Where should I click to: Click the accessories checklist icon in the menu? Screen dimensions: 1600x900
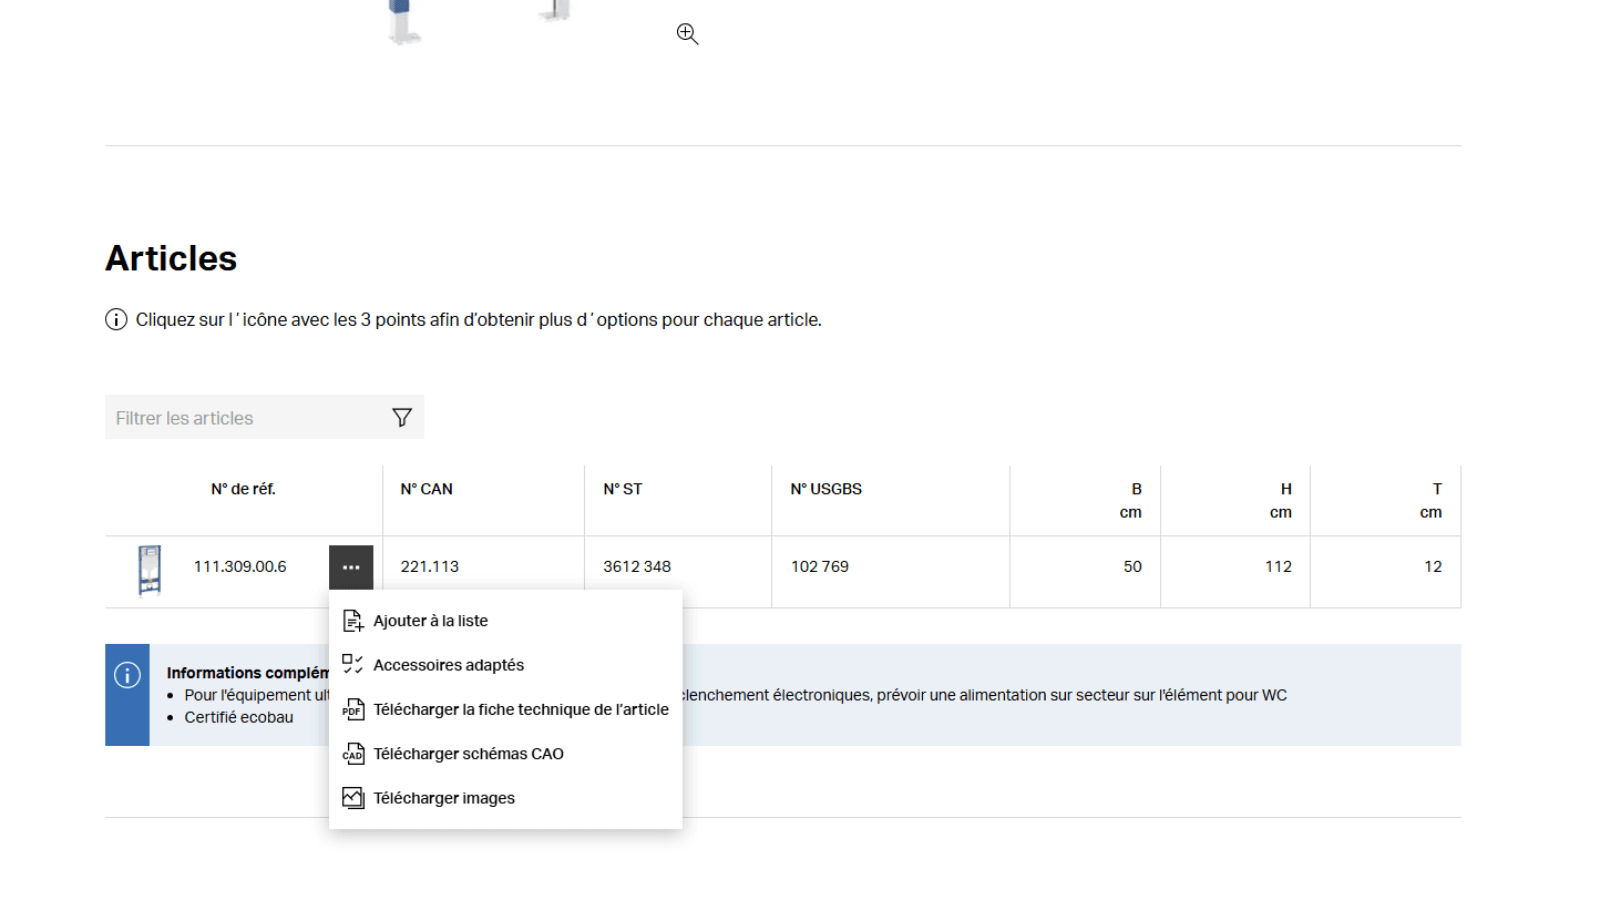[353, 665]
